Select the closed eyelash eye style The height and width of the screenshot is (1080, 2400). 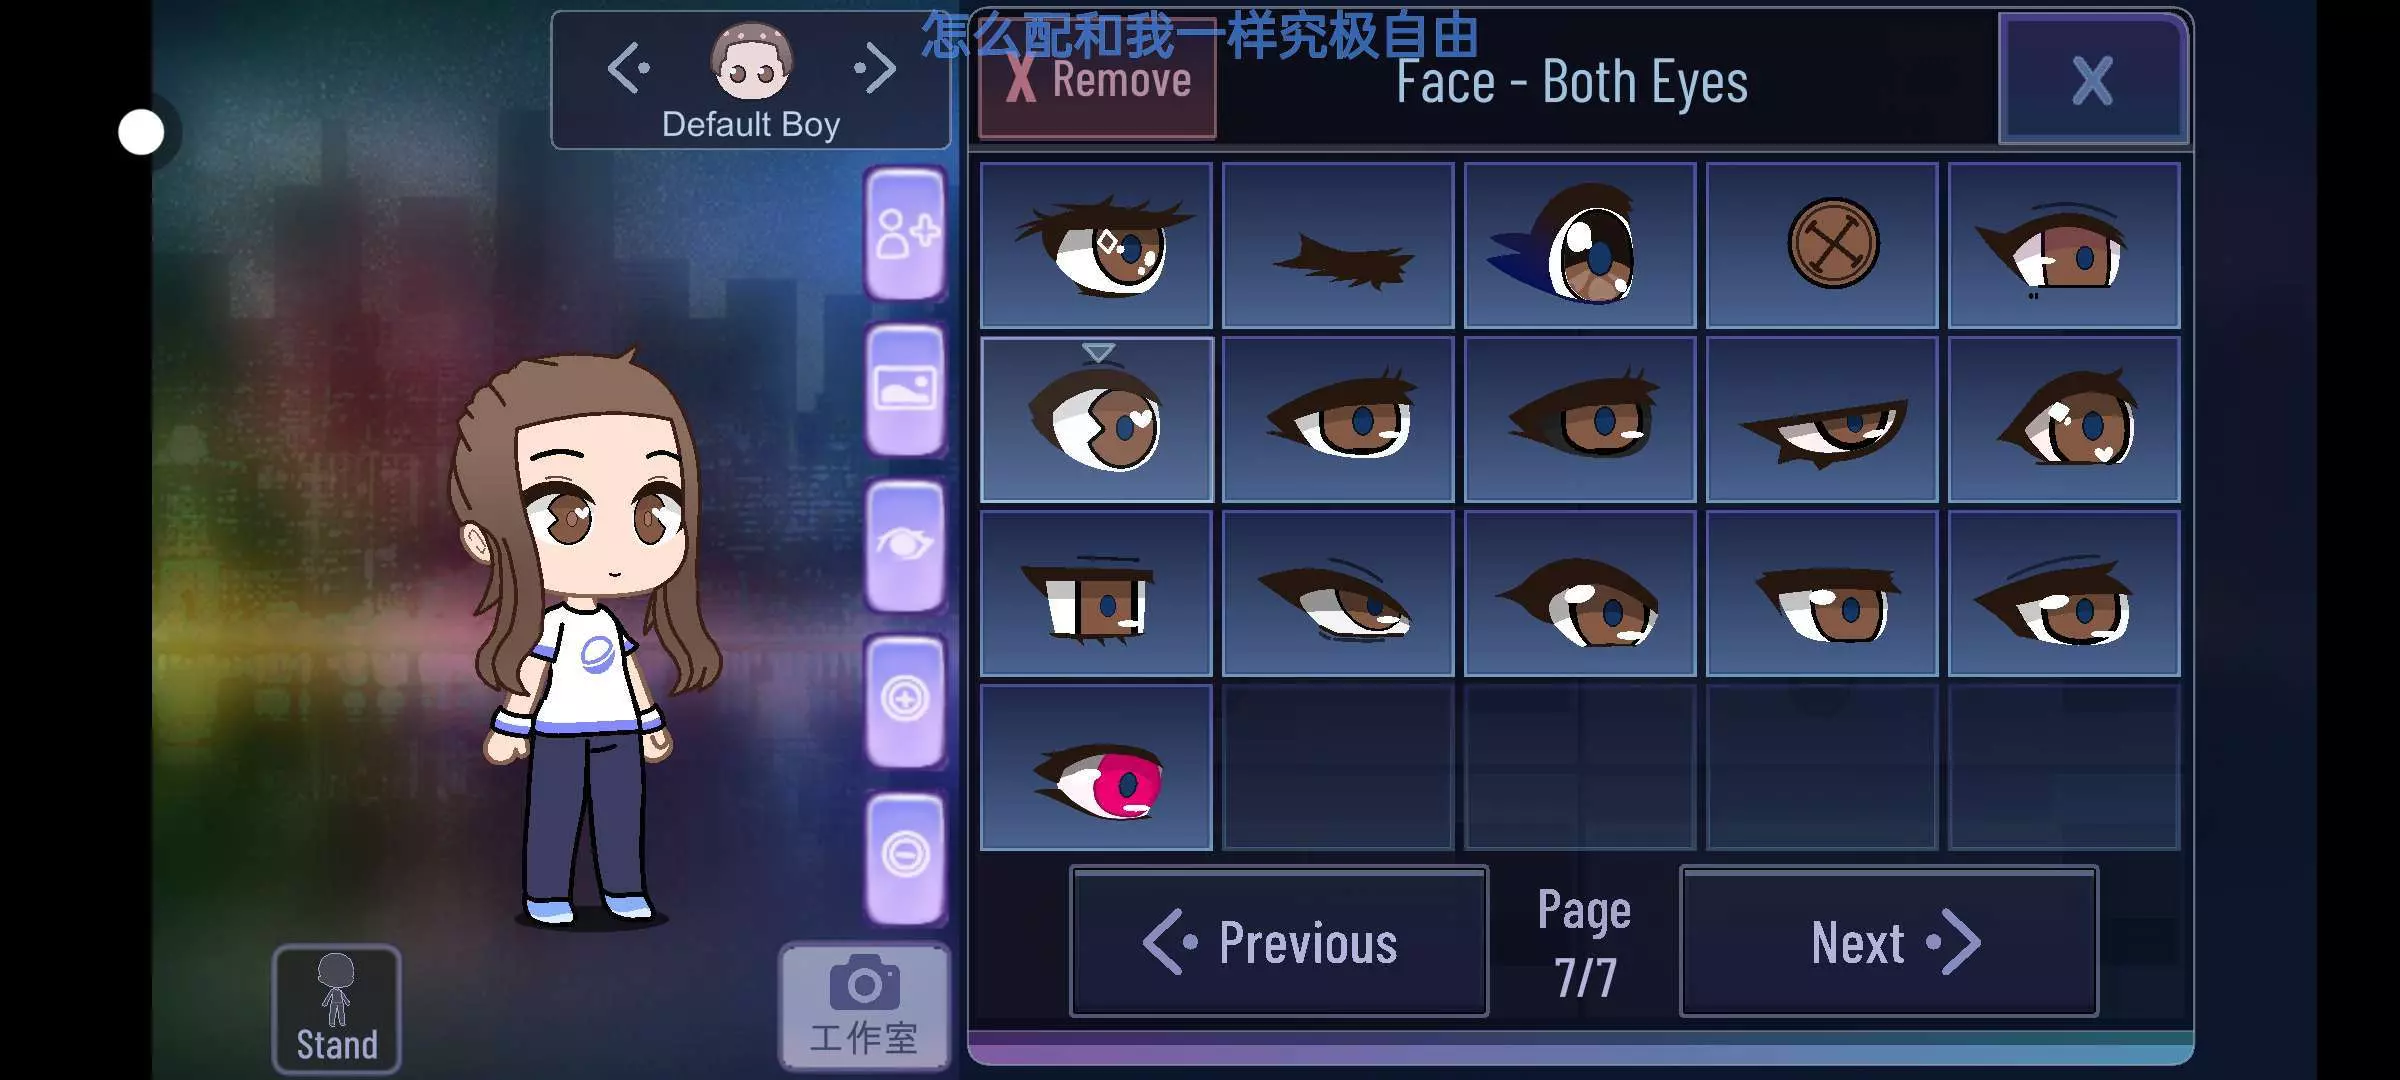(x=1338, y=245)
